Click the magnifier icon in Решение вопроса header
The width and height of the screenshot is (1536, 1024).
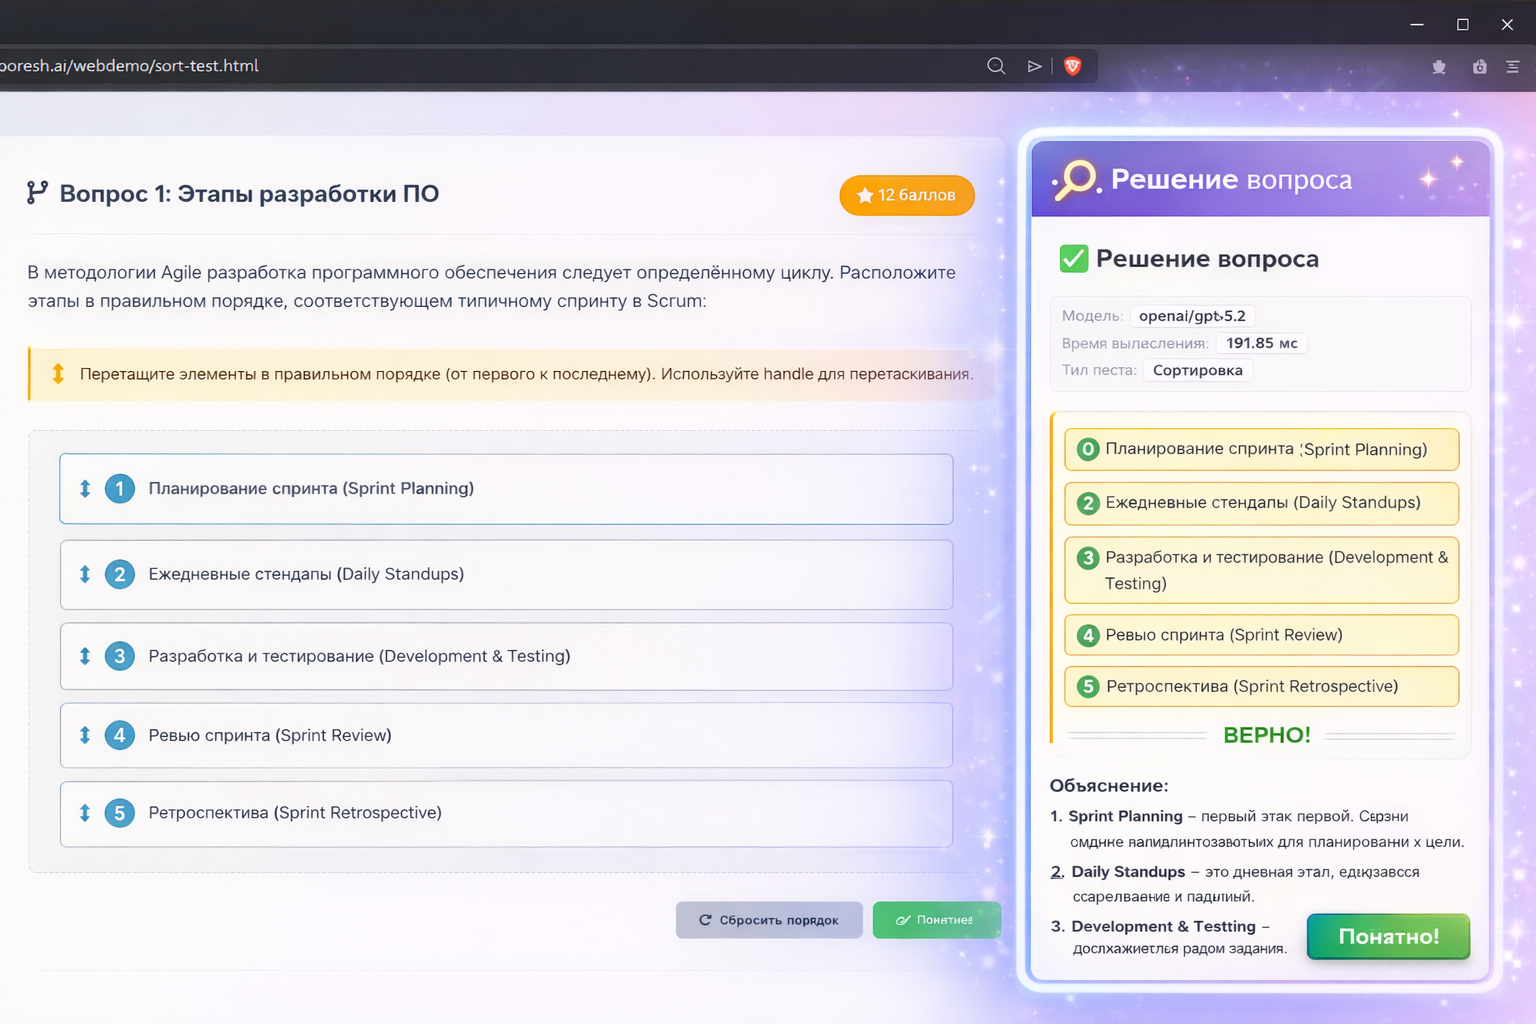[x=1073, y=180]
